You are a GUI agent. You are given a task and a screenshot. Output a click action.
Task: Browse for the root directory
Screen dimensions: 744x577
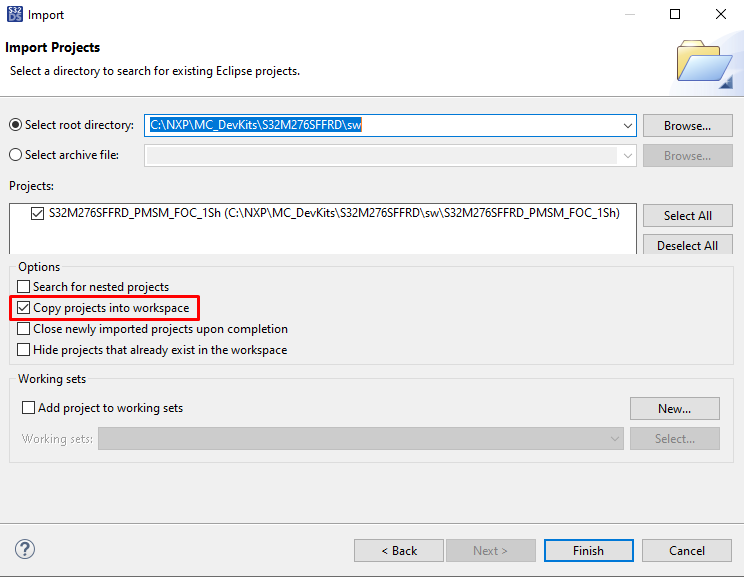pyautogui.click(x=687, y=126)
